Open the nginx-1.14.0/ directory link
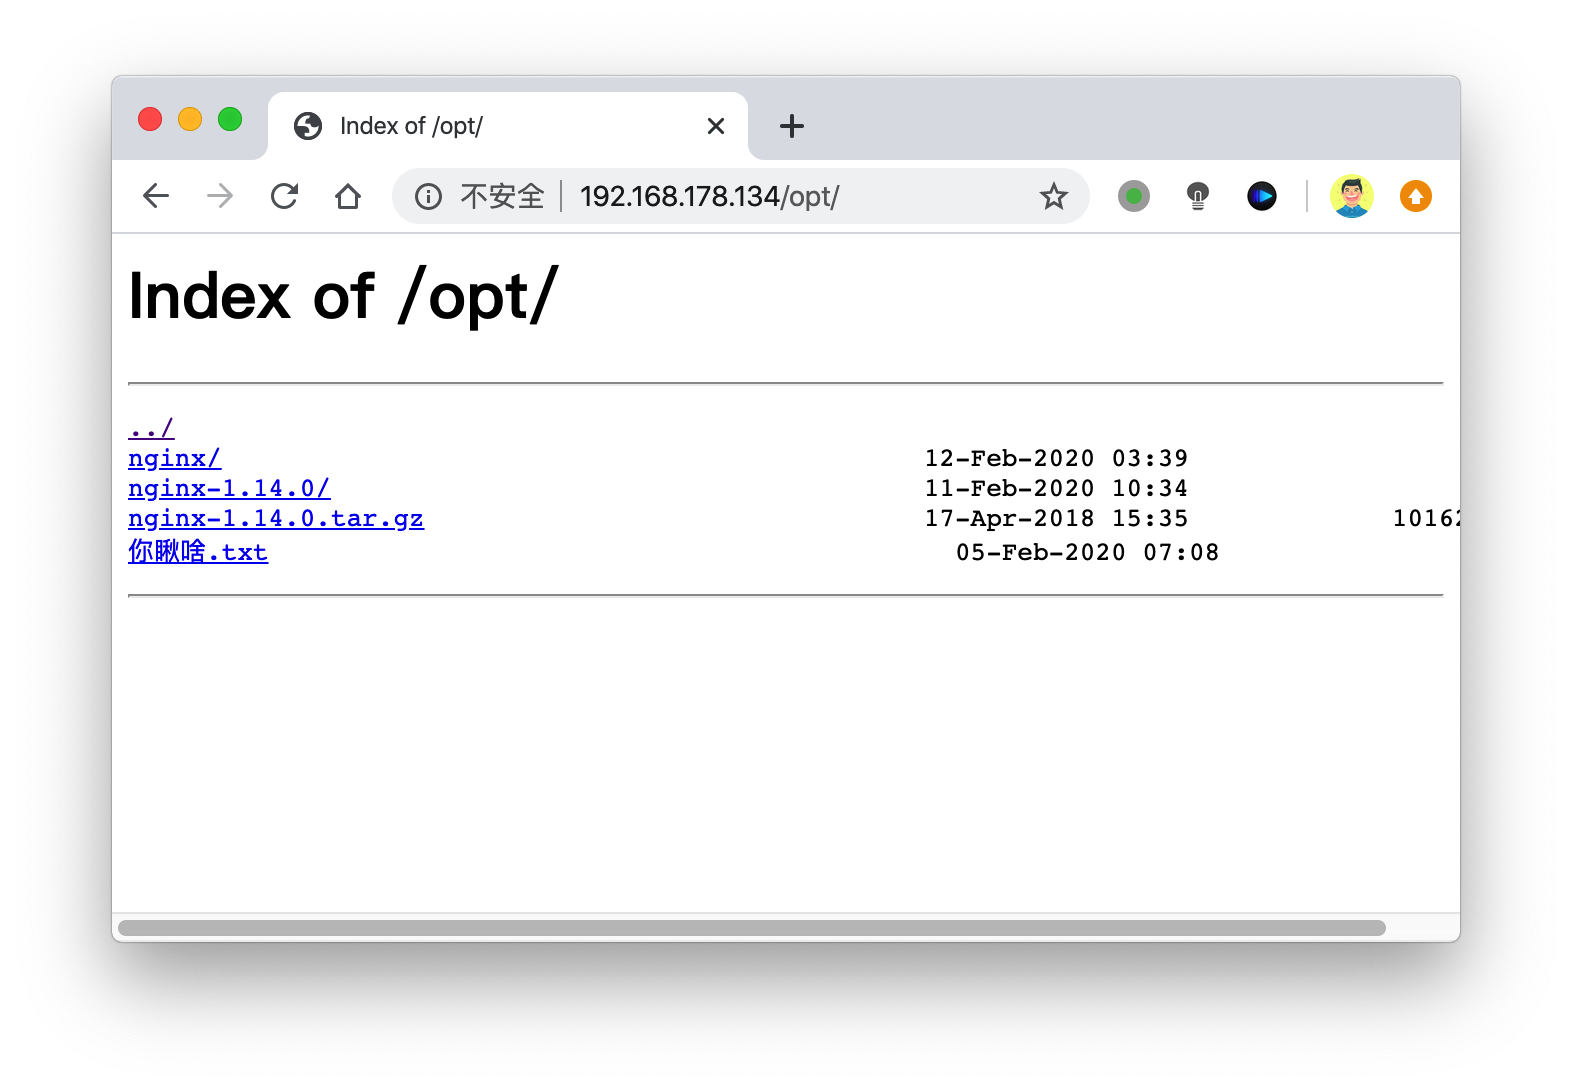The width and height of the screenshot is (1572, 1090). (229, 489)
